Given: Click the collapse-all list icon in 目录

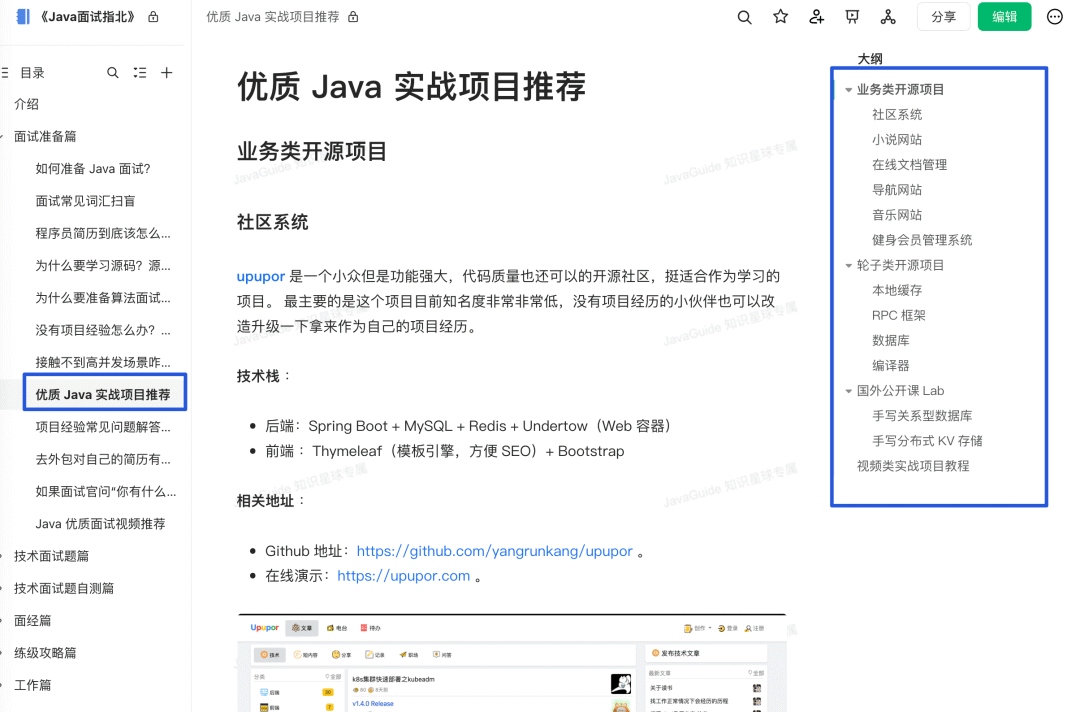Looking at the screenshot, I should pos(140,72).
